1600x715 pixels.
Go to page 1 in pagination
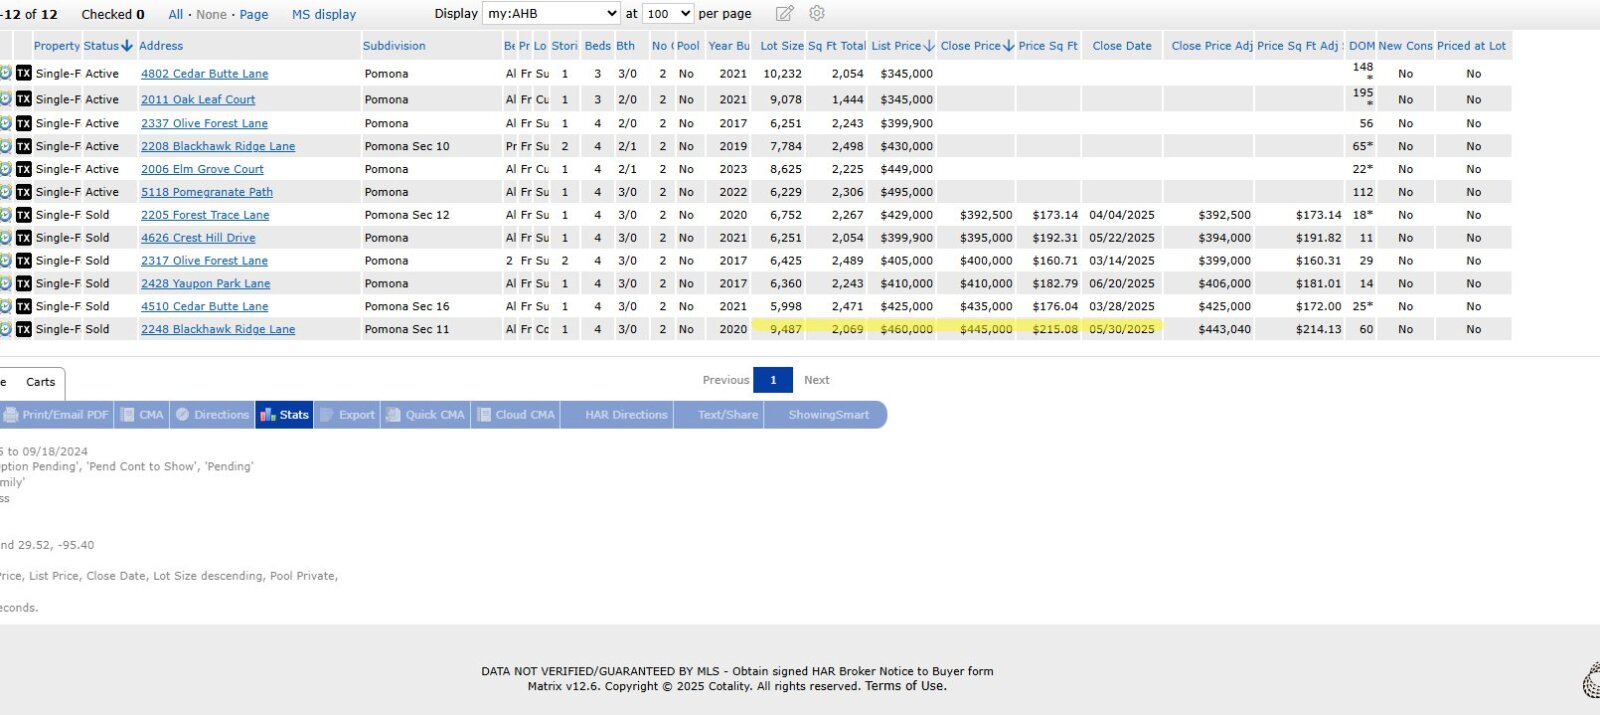click(773, 380)
